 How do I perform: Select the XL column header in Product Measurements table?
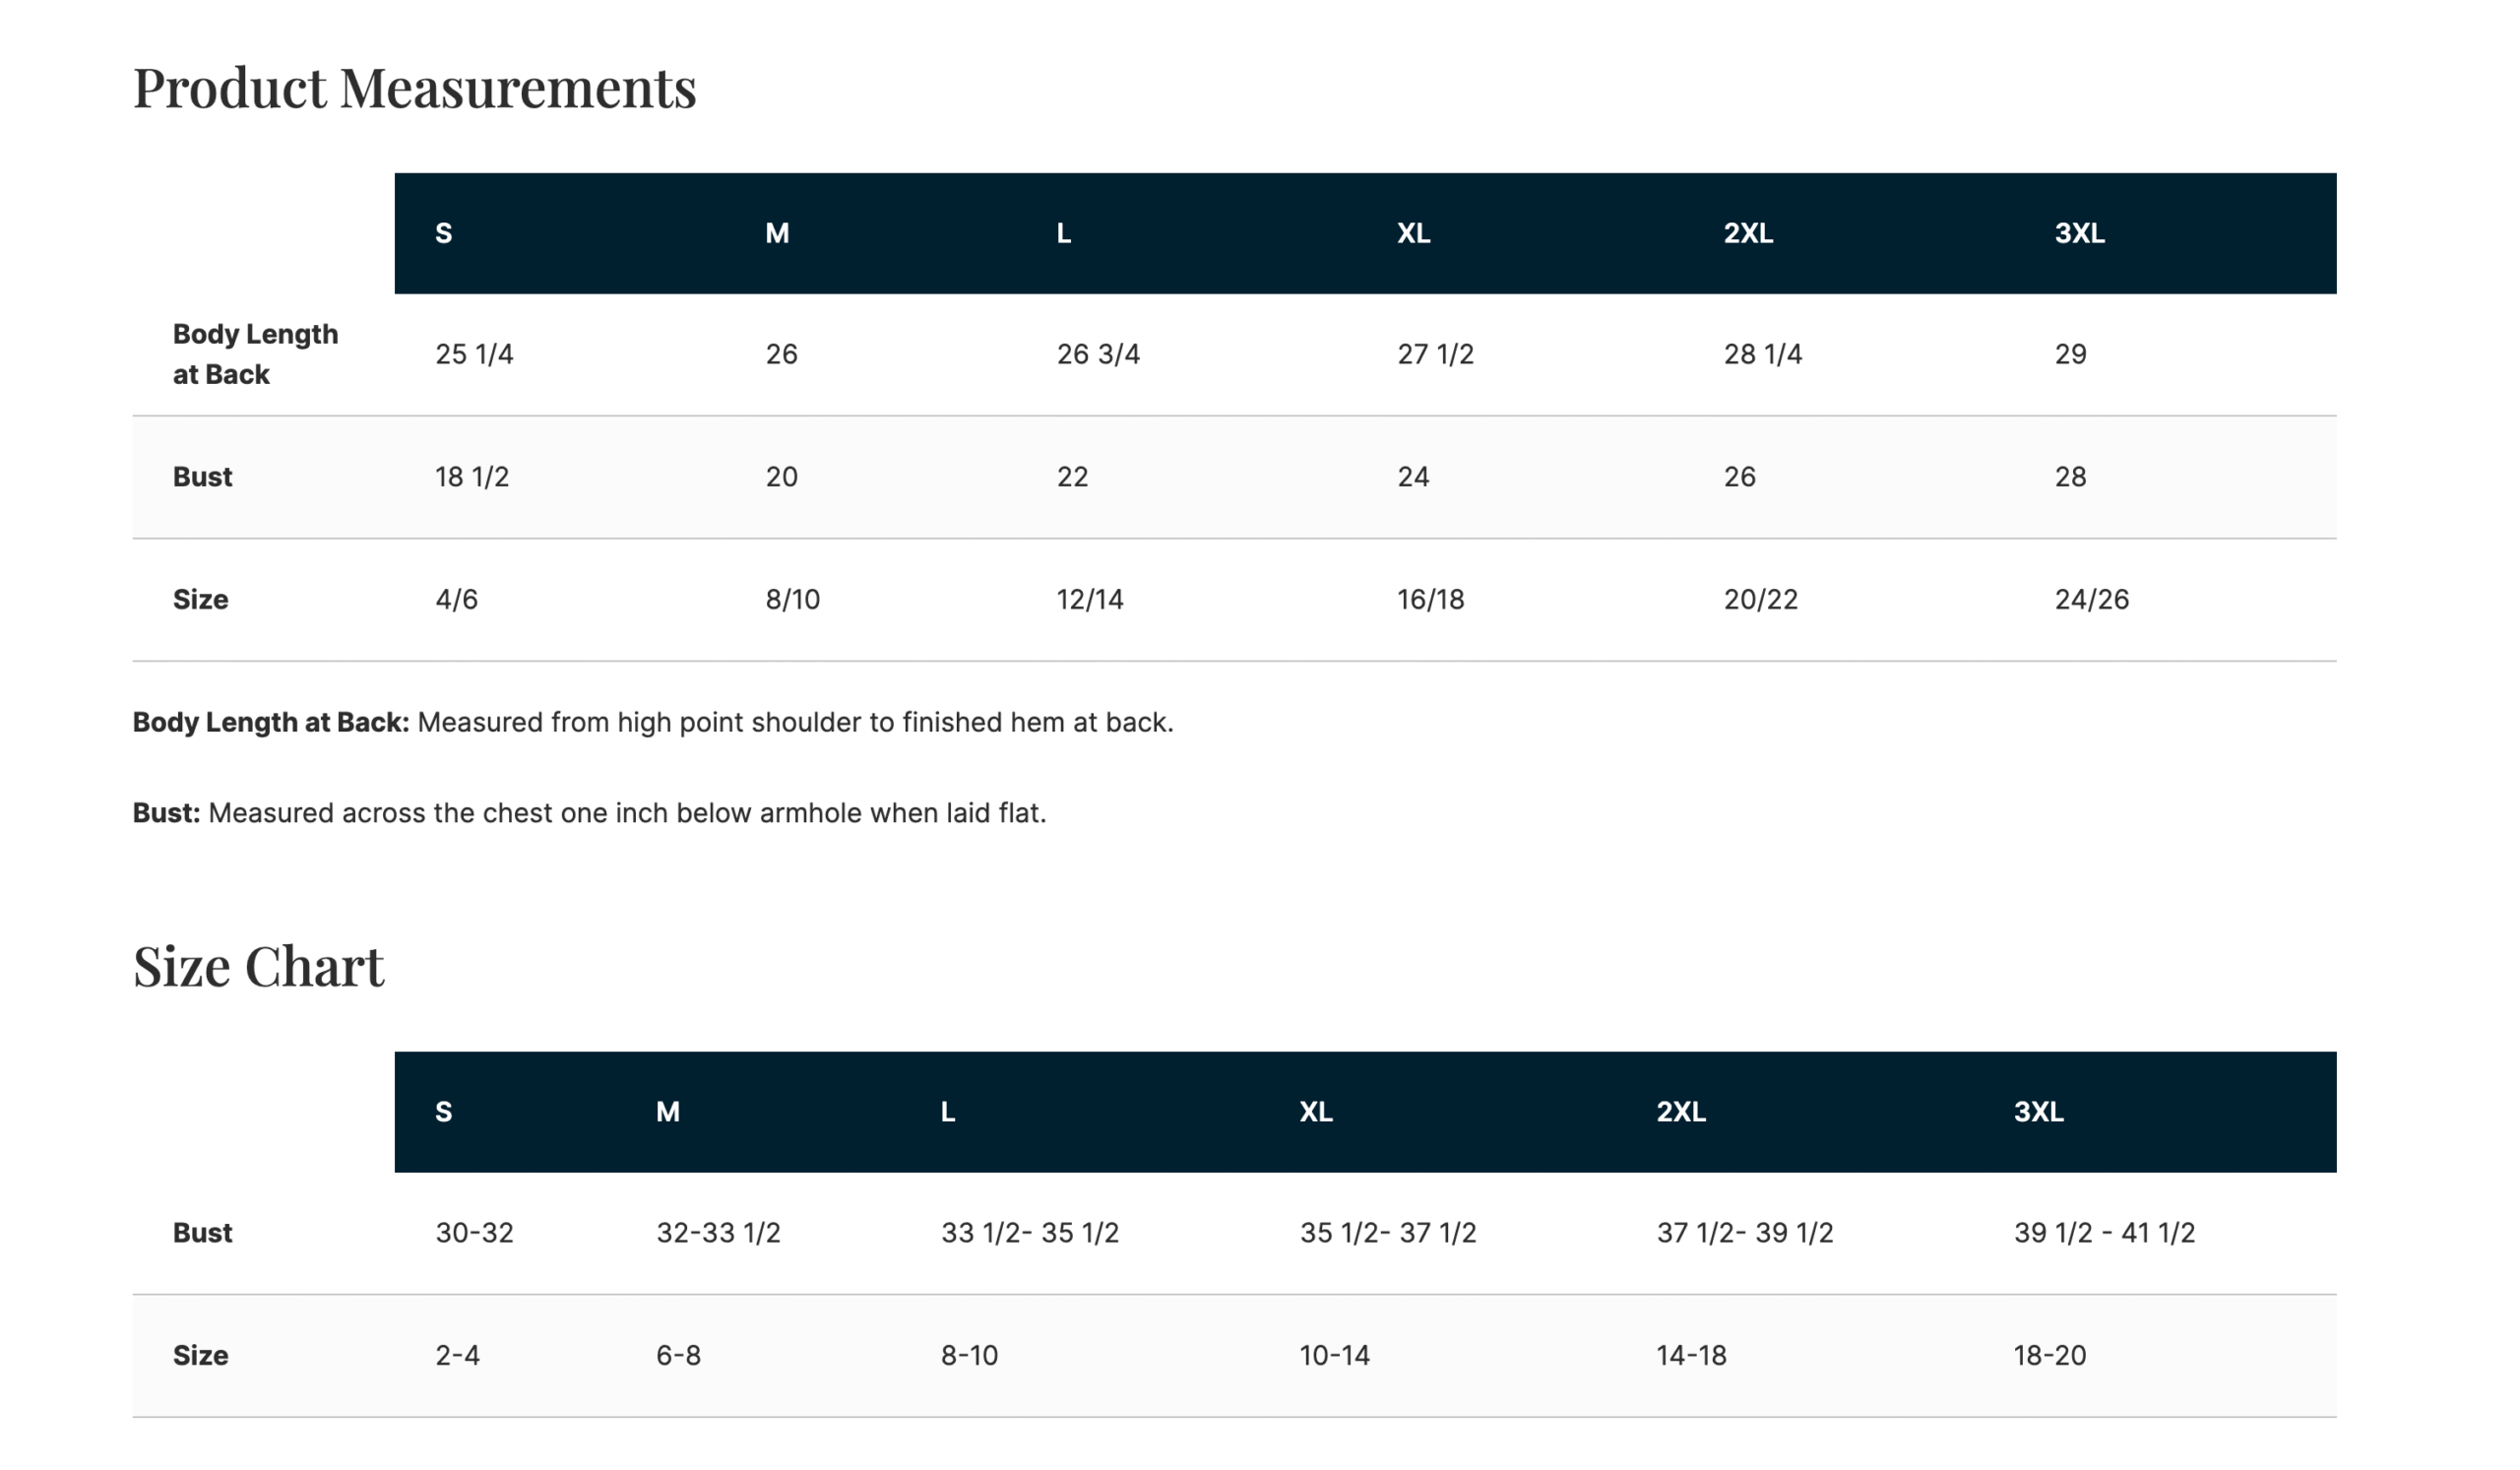coord(1413,233)
